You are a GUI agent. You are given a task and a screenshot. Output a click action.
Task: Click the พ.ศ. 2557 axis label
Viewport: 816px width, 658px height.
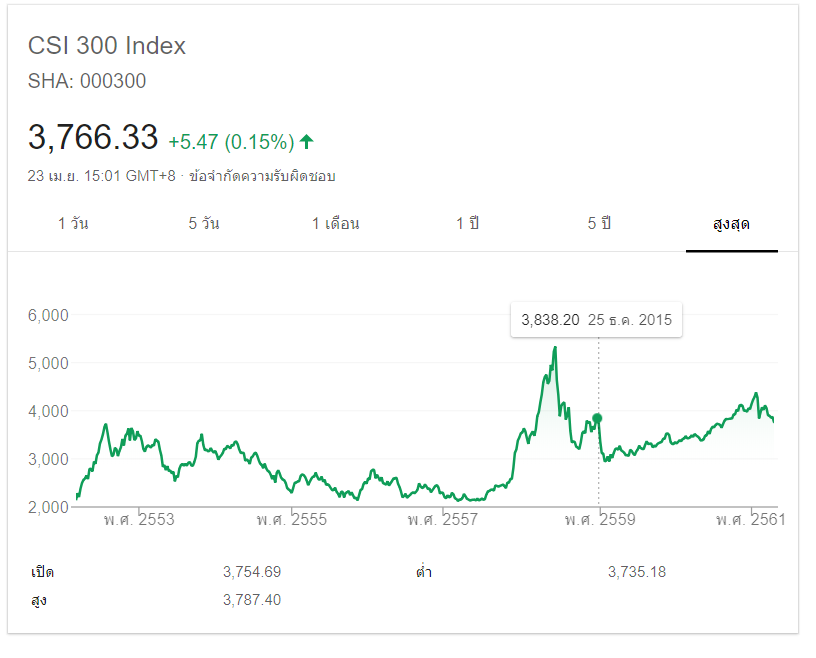tap(443, 520)
